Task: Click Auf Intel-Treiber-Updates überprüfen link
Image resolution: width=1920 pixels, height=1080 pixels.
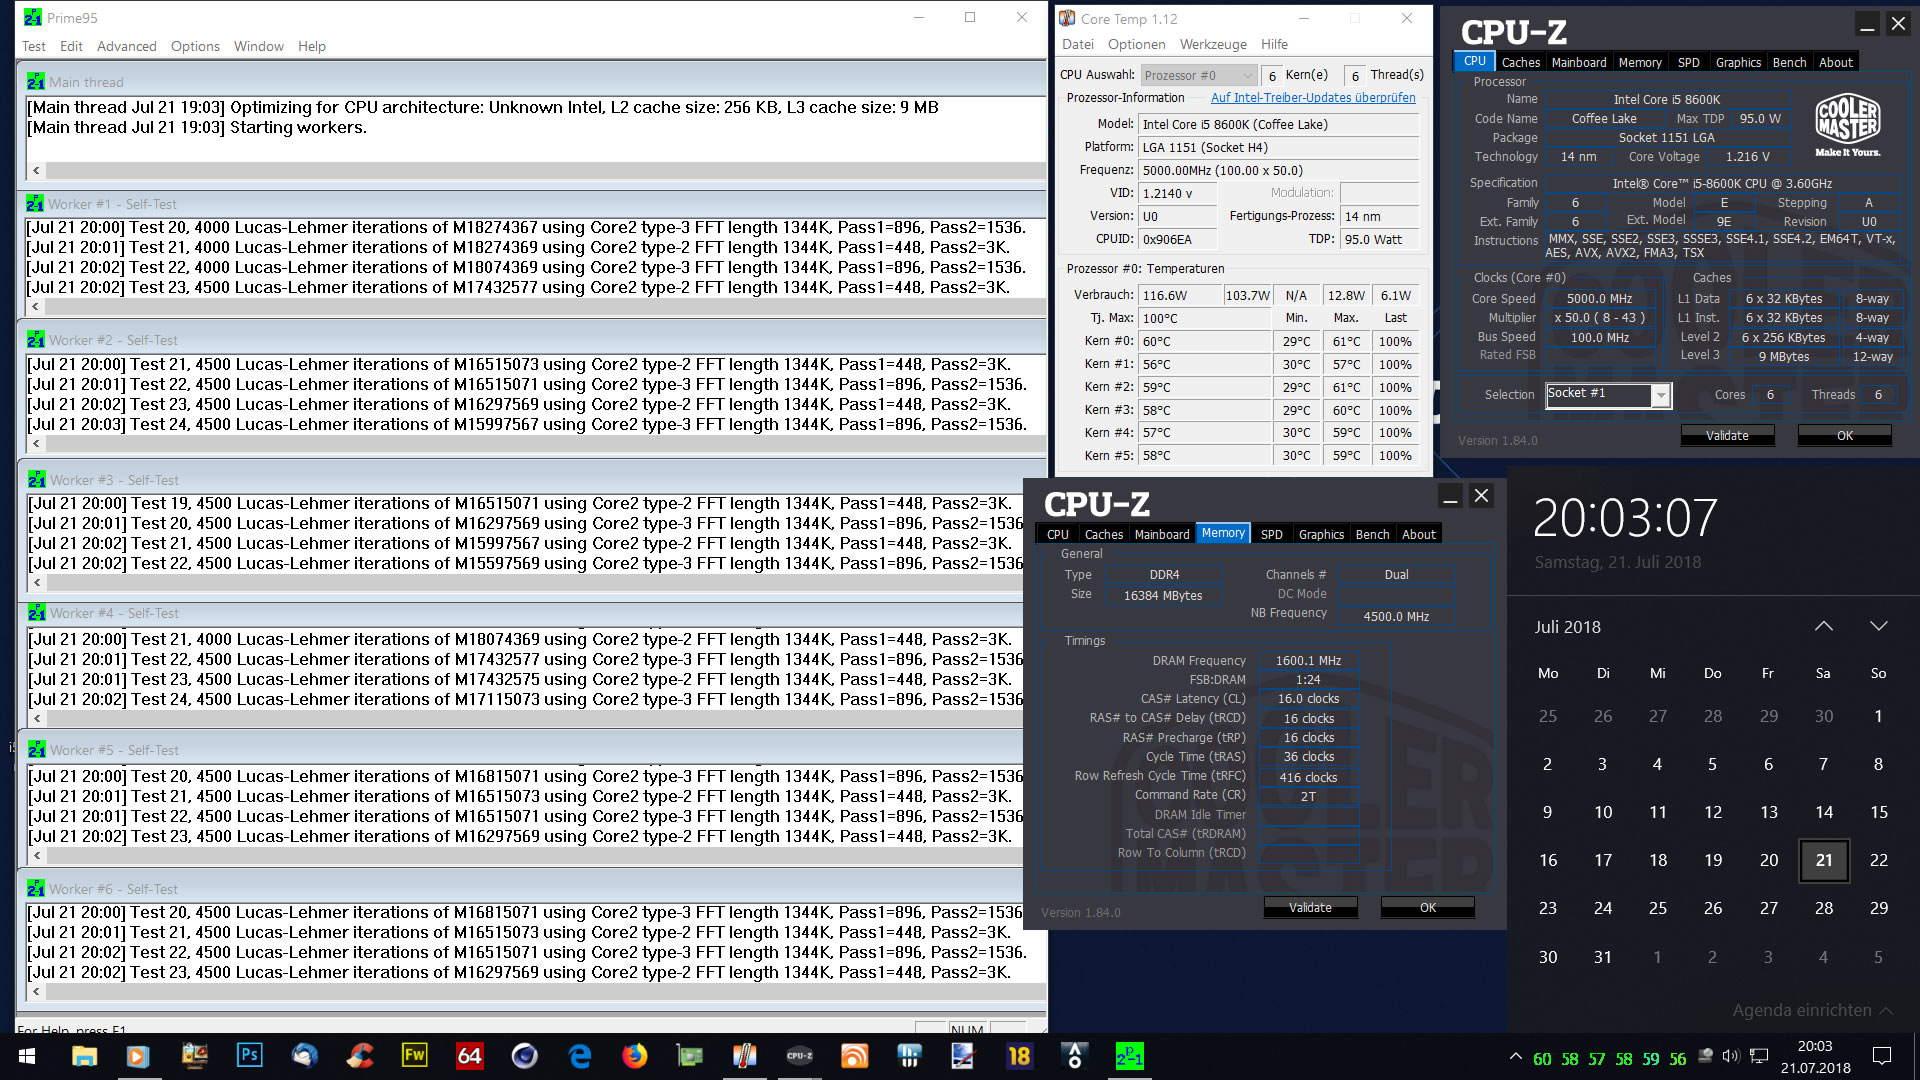Action: (1312, 98)
